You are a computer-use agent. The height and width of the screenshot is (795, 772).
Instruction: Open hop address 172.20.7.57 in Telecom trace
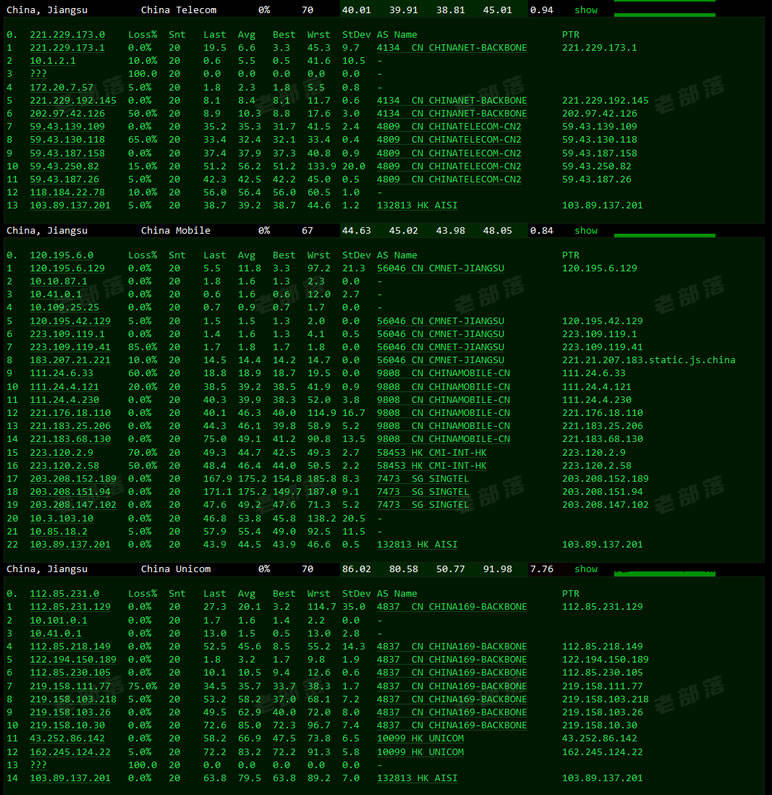[62, 88]
